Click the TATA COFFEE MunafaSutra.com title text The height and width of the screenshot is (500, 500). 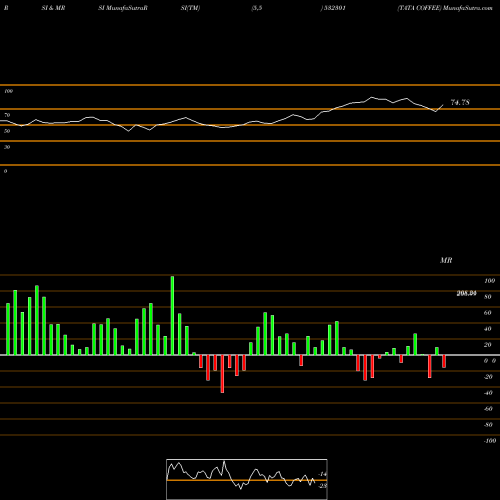point(445,8)
